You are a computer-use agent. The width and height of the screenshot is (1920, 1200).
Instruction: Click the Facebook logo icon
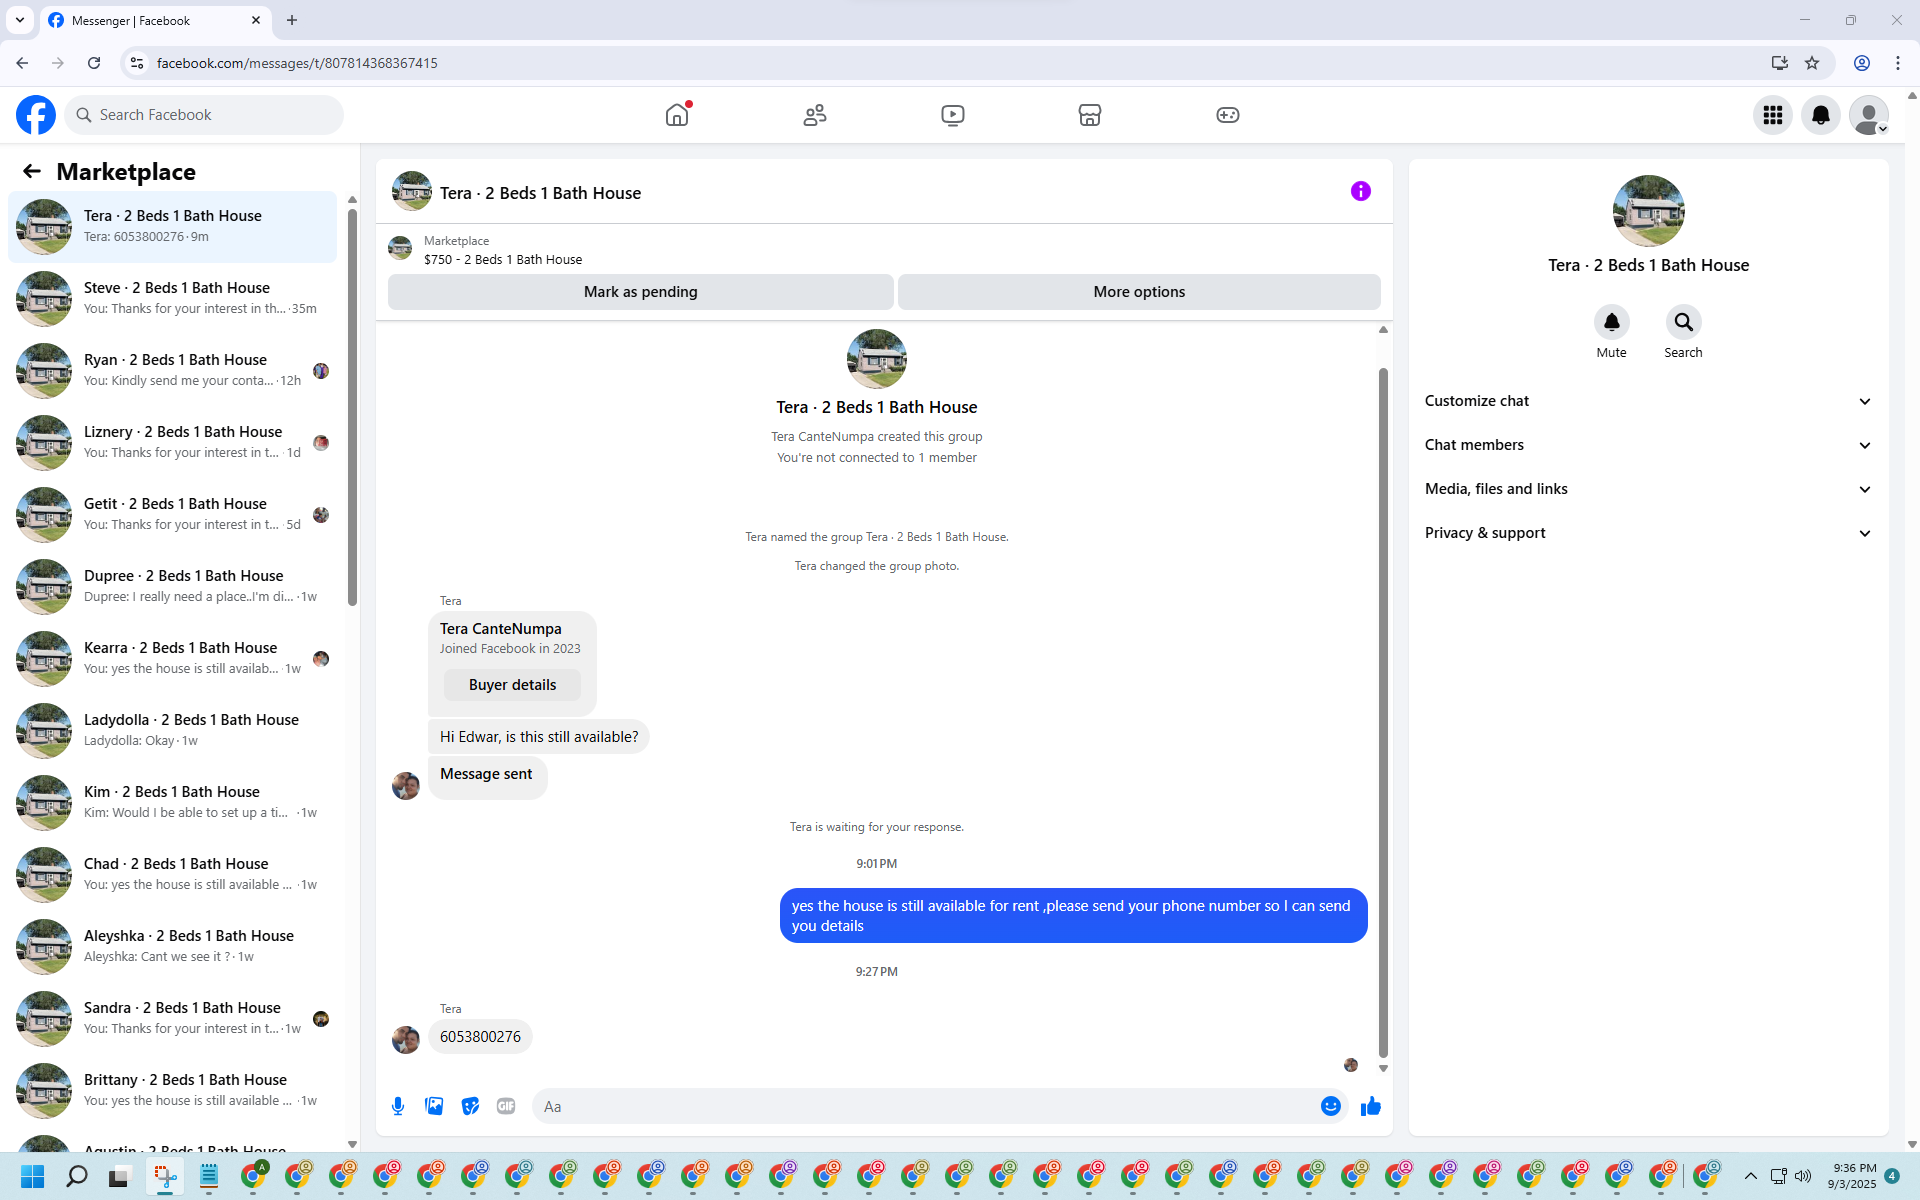point(36,115)
